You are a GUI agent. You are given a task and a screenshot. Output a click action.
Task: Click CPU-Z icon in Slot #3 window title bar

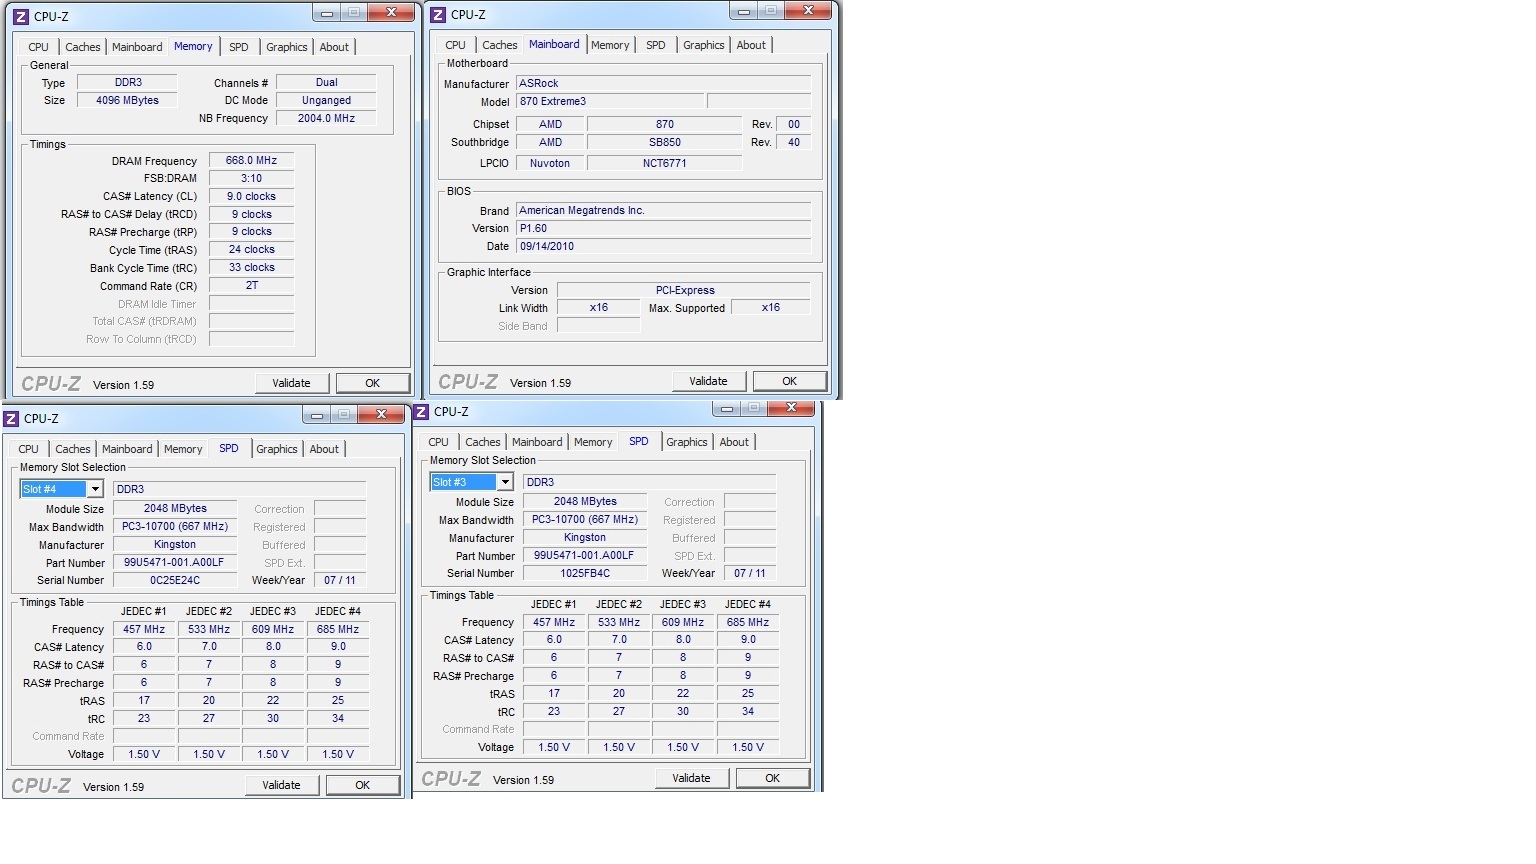point(421,412)
